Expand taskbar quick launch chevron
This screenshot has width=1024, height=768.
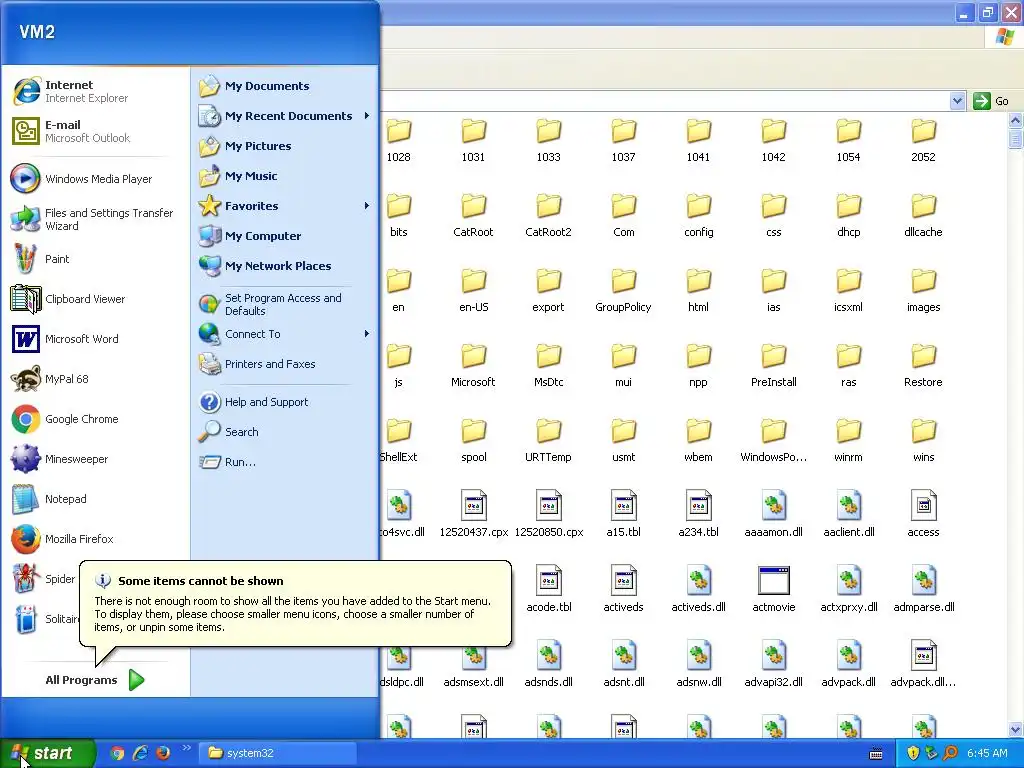186,748
